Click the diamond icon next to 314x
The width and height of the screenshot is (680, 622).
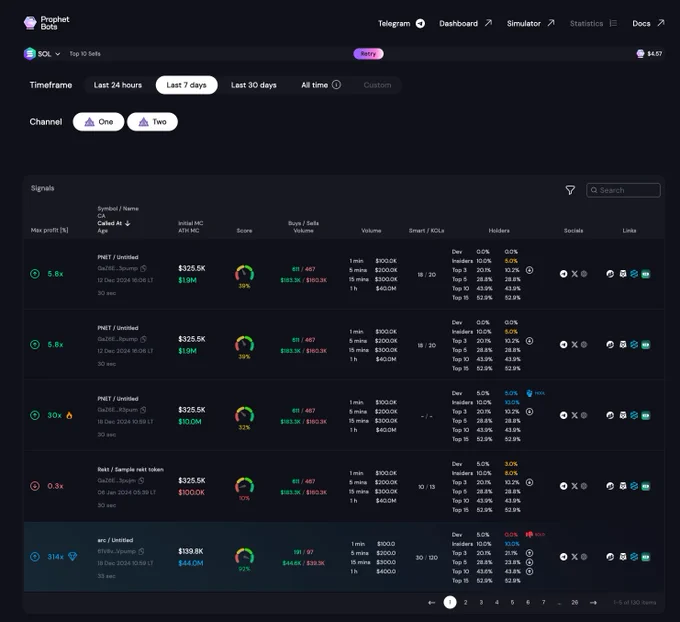click(x=72, y=556)
